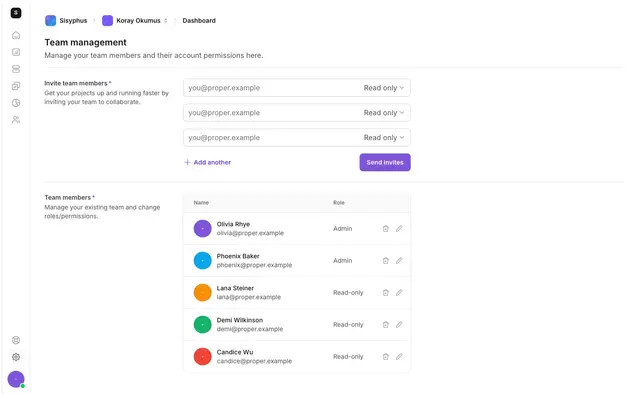640x394 pixels.
Task: Open the users sidebar icon
Action: 16,120
